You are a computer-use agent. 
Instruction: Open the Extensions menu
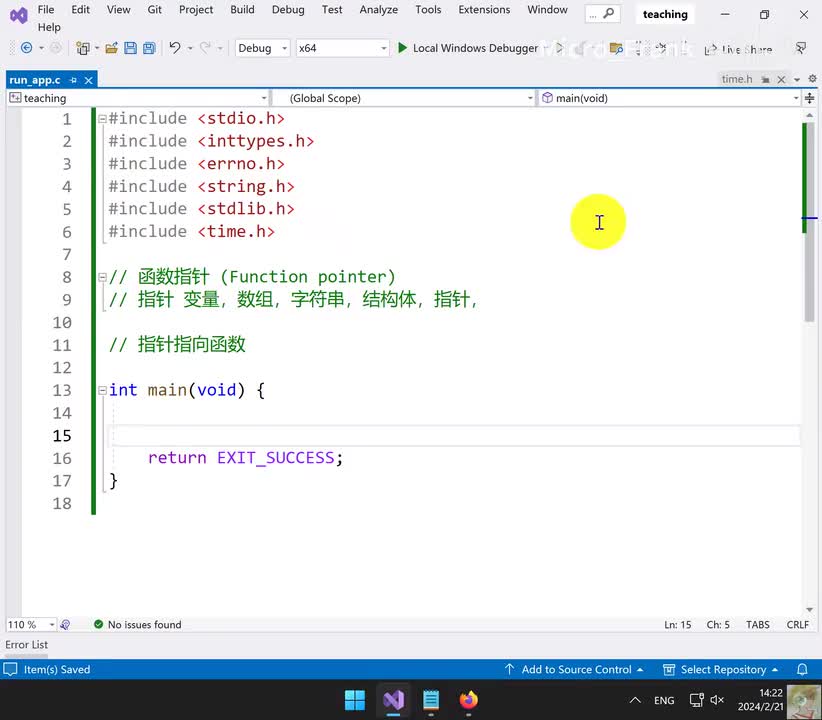484,9
